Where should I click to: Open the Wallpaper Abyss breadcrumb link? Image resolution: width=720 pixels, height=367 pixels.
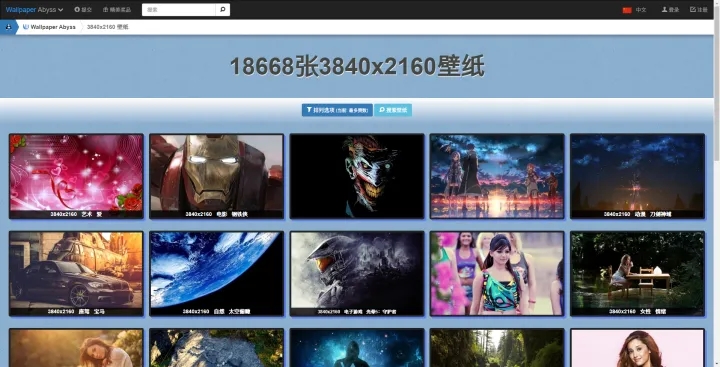pos(49,27)
